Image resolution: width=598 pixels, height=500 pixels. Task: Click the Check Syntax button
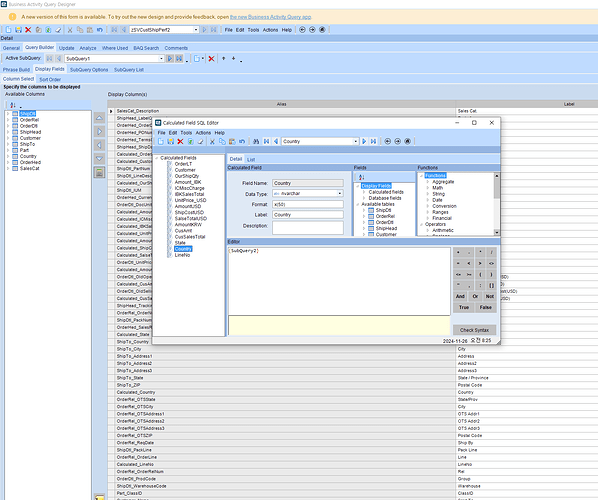pyautogui.click(x=474, y=330)
